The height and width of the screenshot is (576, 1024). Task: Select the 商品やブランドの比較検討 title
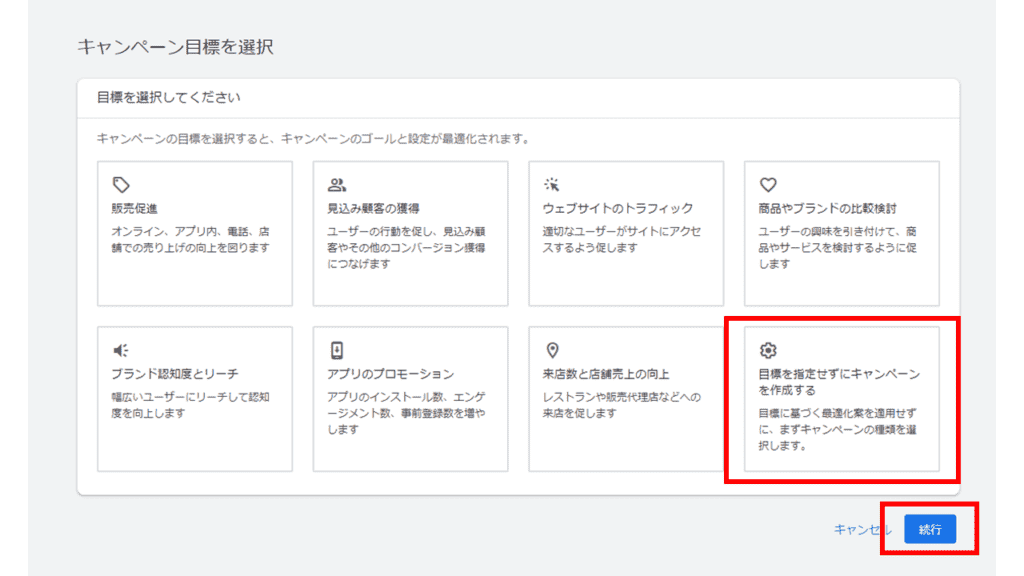[x=827, y=209]
